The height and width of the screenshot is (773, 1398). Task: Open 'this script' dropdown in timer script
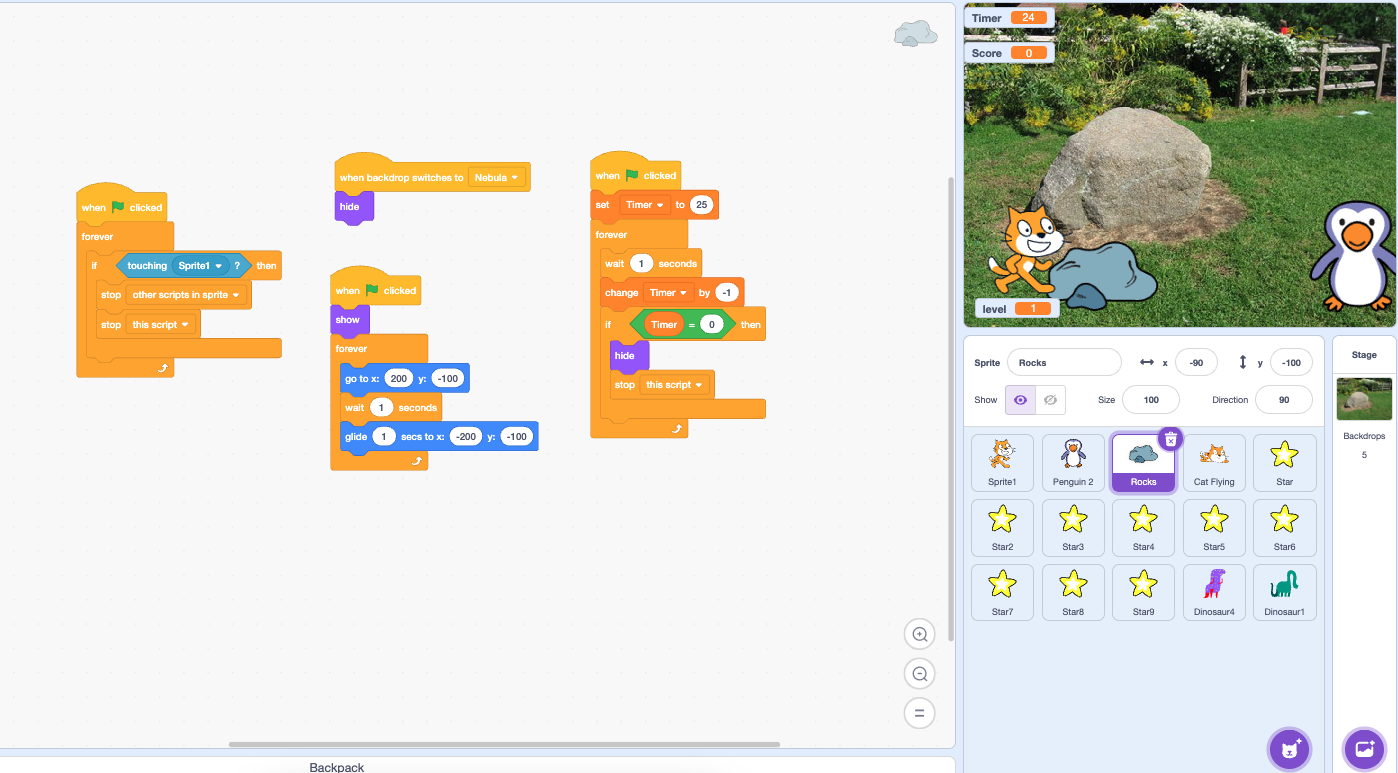coord(674,385)
